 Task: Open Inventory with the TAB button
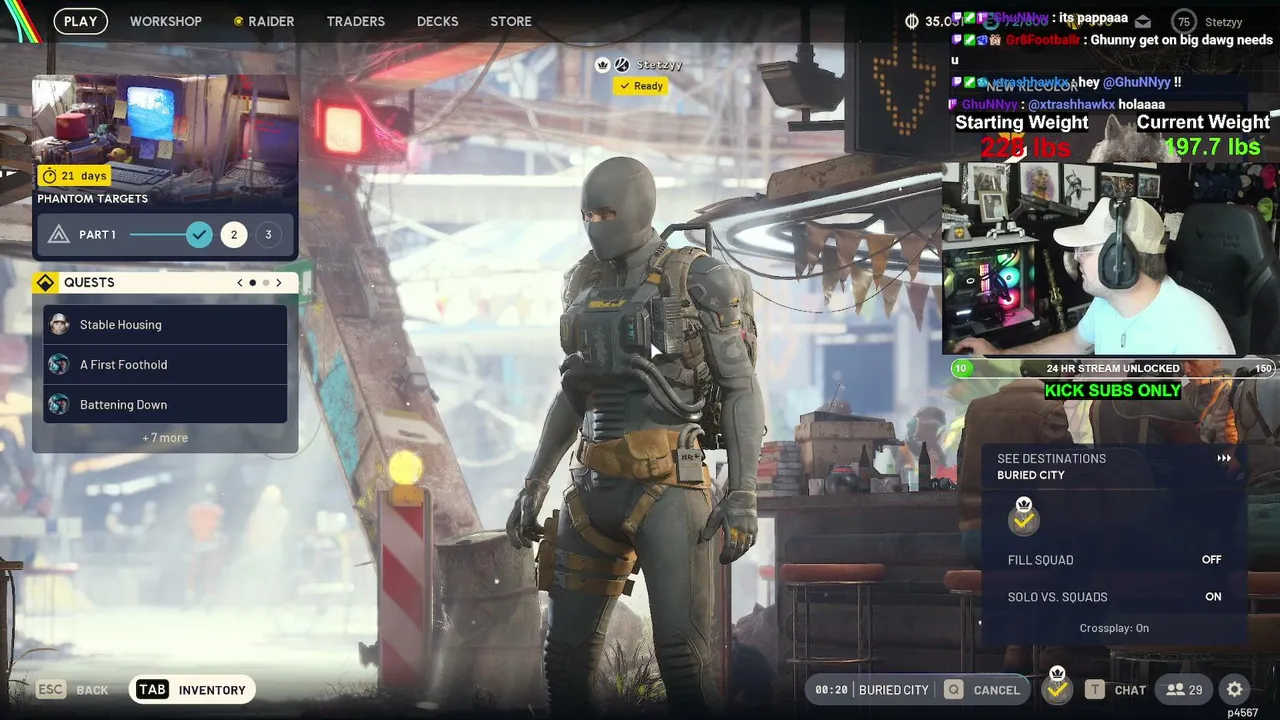click(192, 690)
